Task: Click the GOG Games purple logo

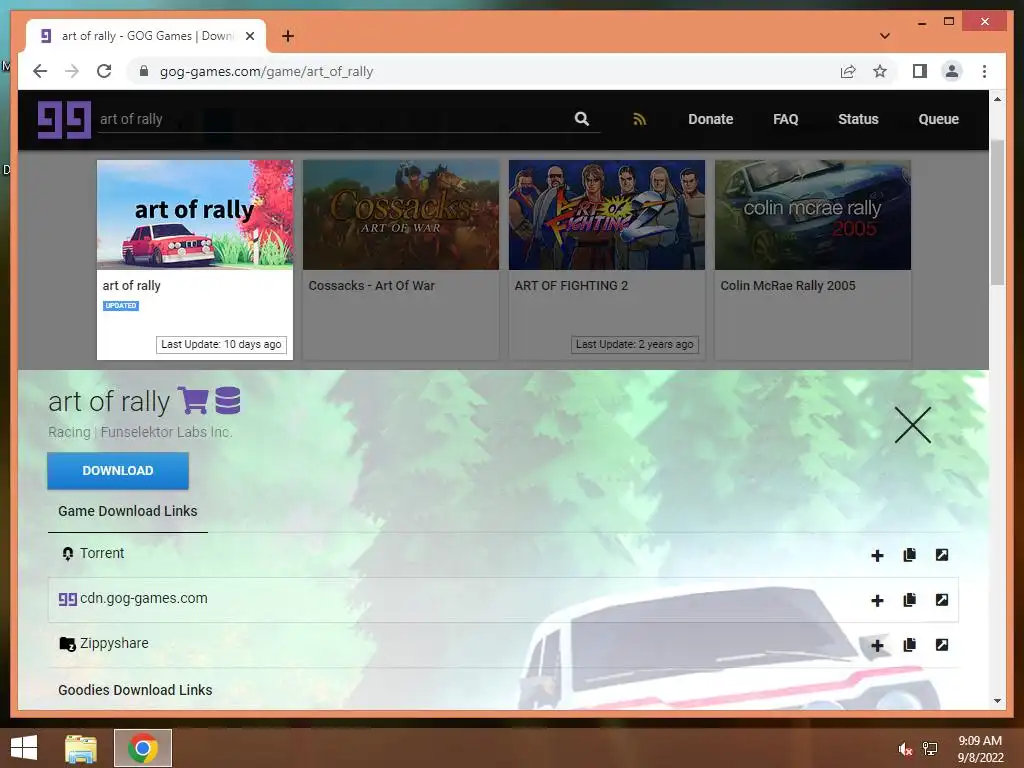Action: 64,120
